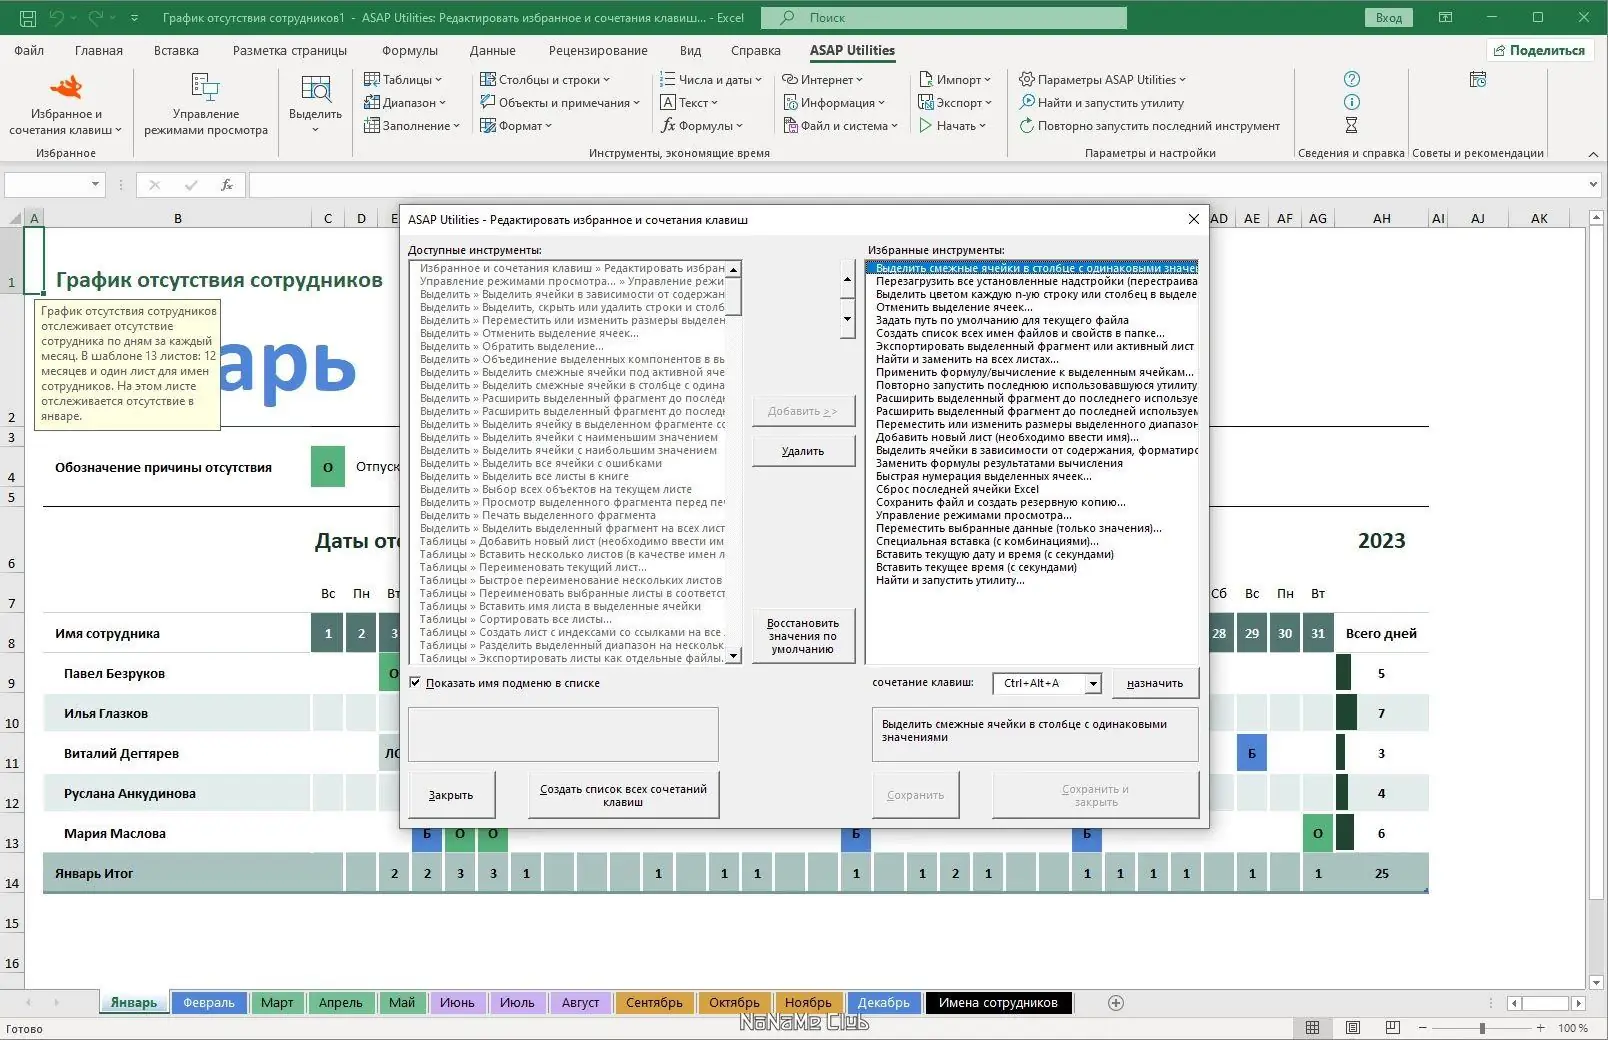Switch to the Формулы ribbon tab
This screenshot has width=1608, height=1040.
[410, 51]
